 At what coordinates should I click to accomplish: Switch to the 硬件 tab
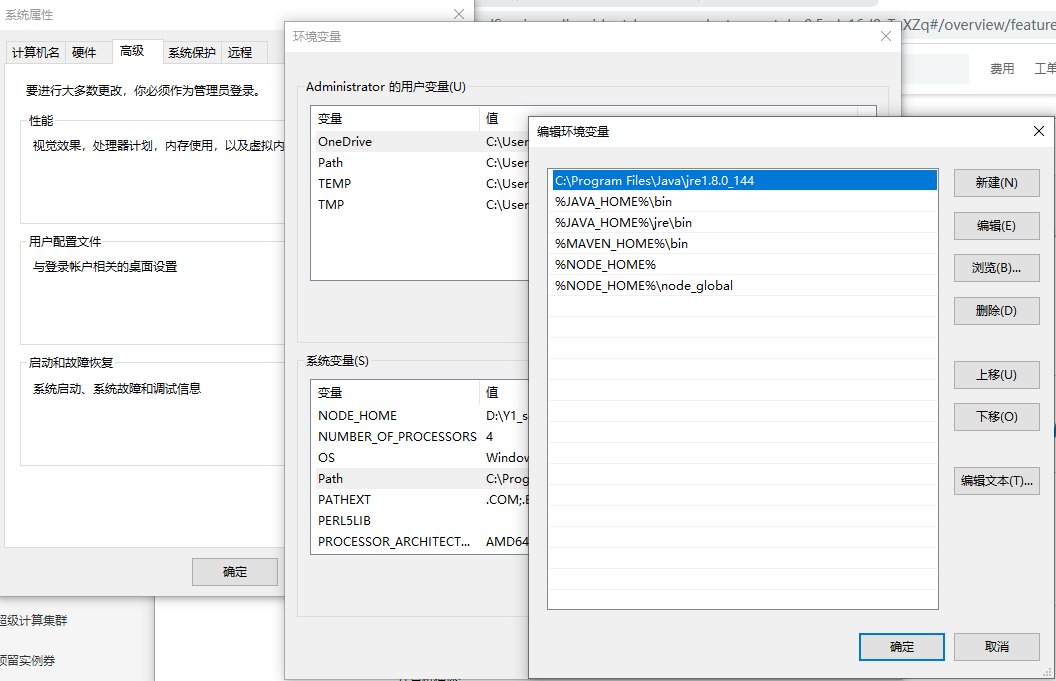click(x=82, y=52)
